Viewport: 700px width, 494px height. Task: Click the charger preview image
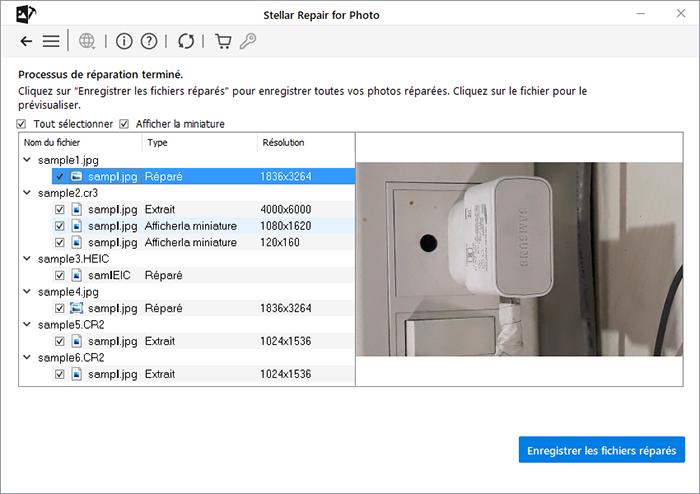pyautogui.click(x=520, y=259)
